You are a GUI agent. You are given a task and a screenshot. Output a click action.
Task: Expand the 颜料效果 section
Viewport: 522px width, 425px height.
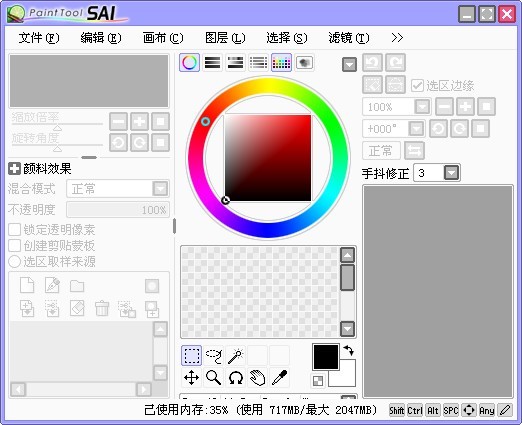click(x=14, y=169)
